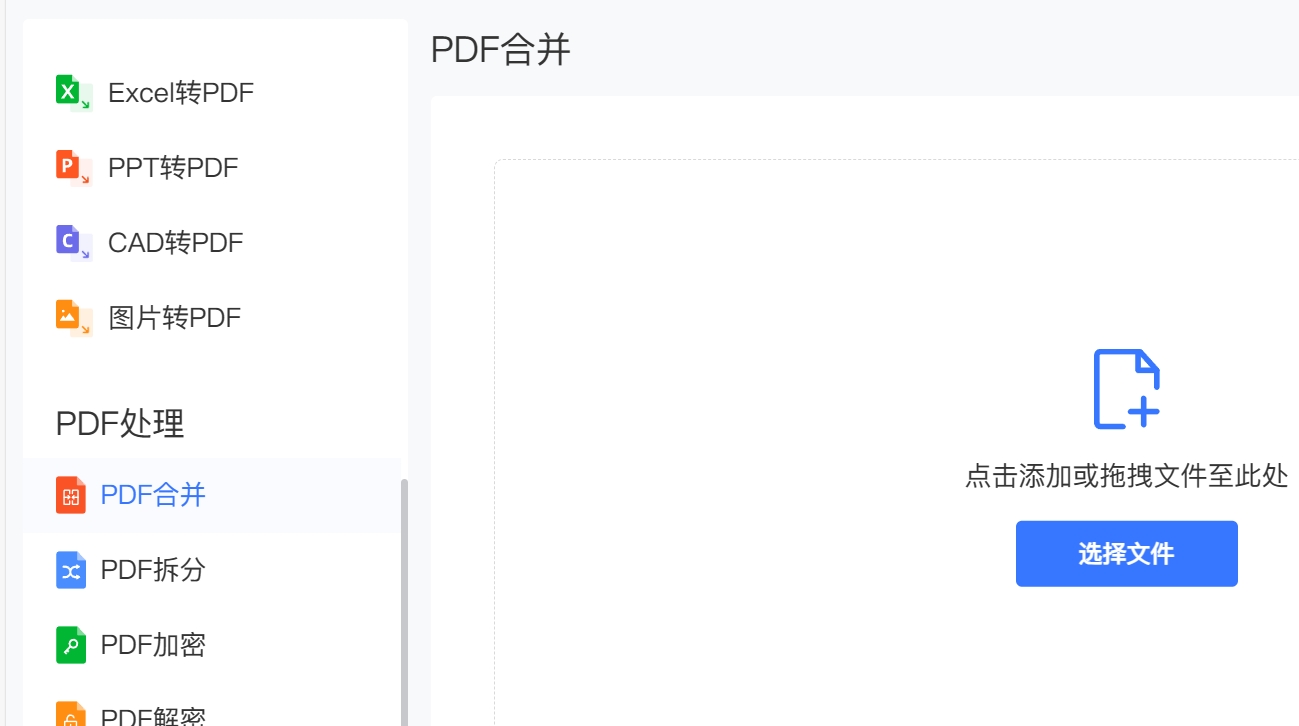Click the PDF加密 green lock icon

(x=70, y=645)
